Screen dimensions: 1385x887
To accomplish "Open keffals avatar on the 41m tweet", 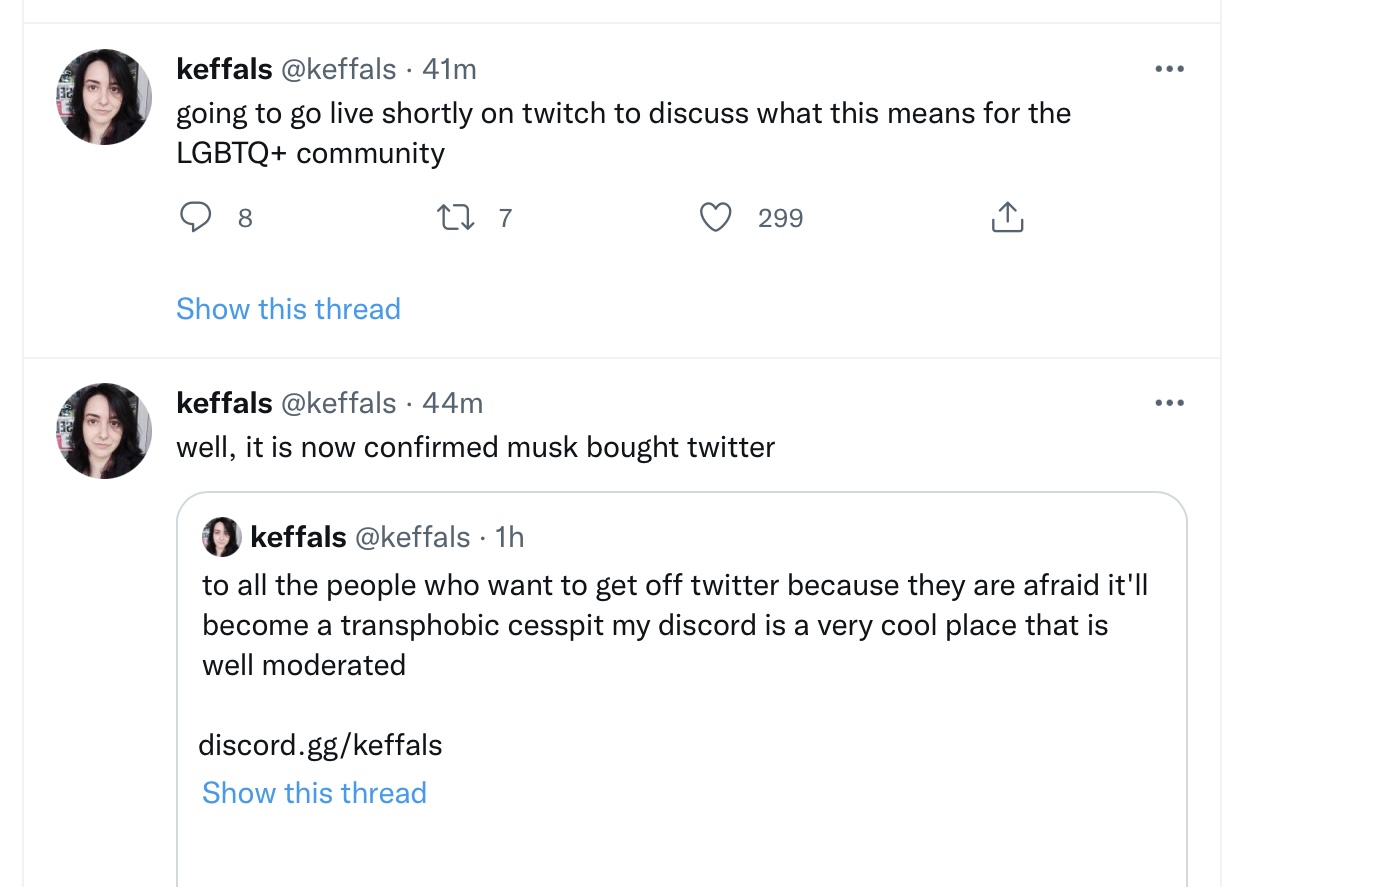I will click(x=104, y=97).
